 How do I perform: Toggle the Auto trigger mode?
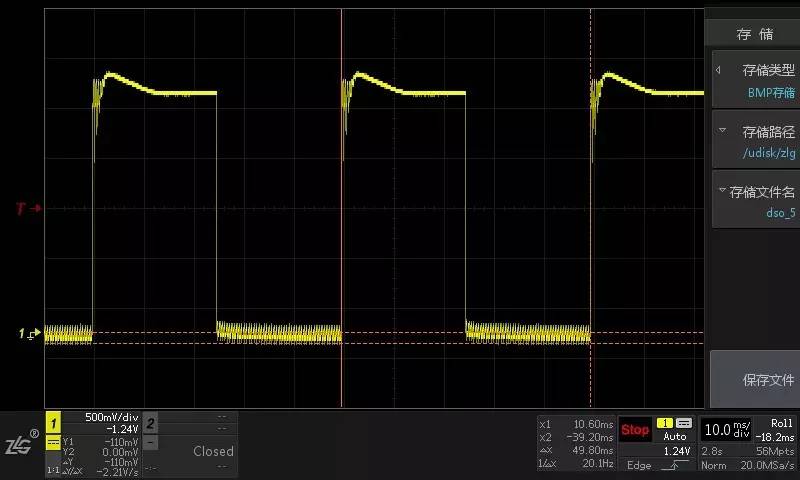[674, 437]
